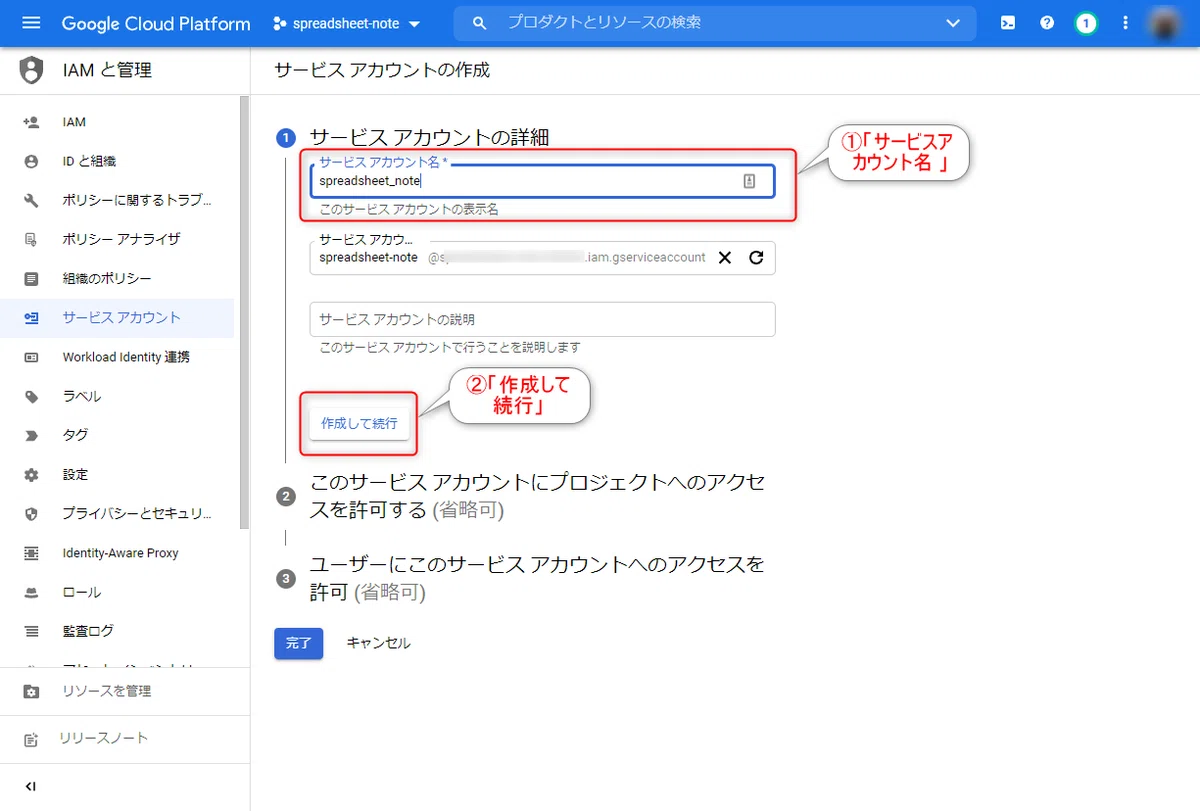Open ロール in the sidebar
Image resolution: width=1200 pixels, height=811 pixels.
click(117, 592)
